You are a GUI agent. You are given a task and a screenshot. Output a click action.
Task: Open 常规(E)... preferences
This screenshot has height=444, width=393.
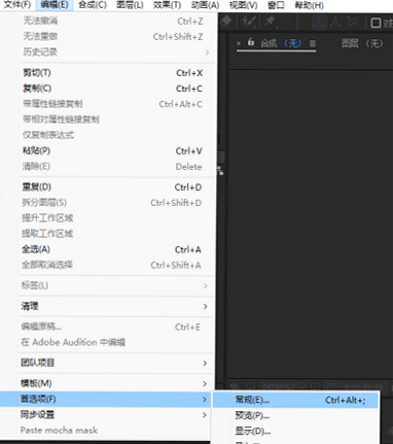(295, 400)
